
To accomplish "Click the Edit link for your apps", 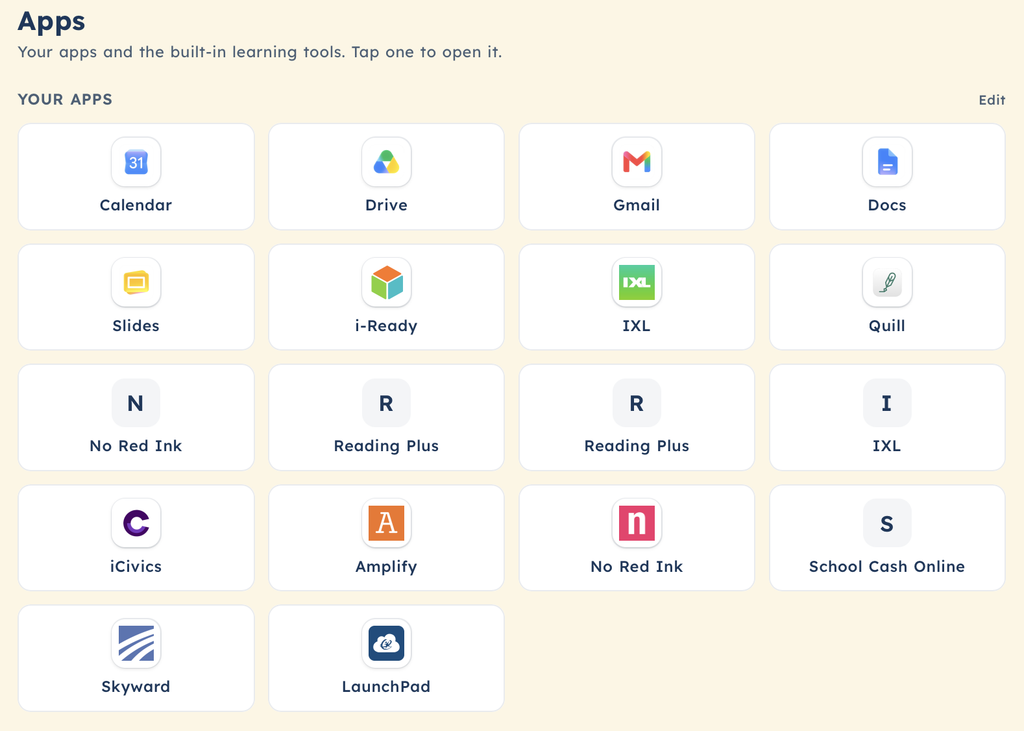I will (991, 100).
